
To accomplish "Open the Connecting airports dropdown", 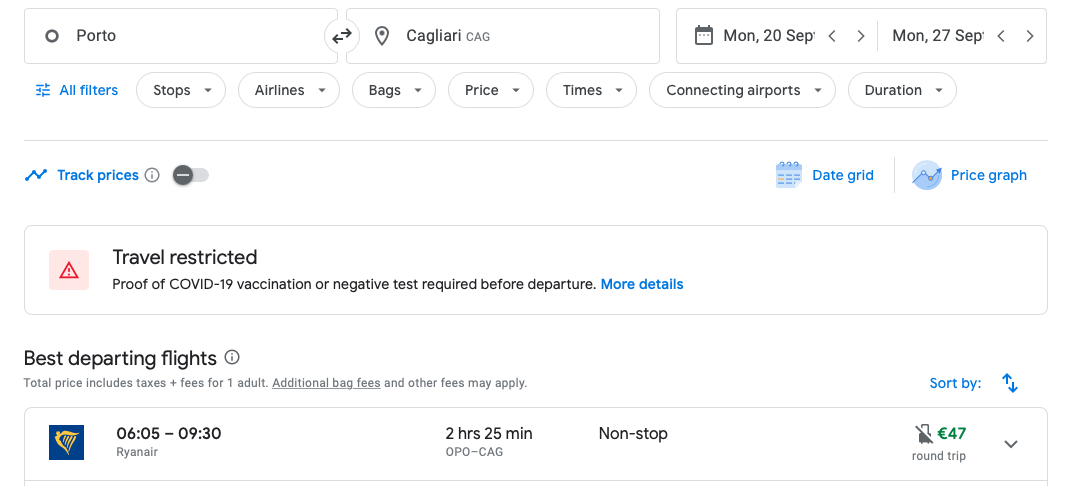I will tap(742, 90).
